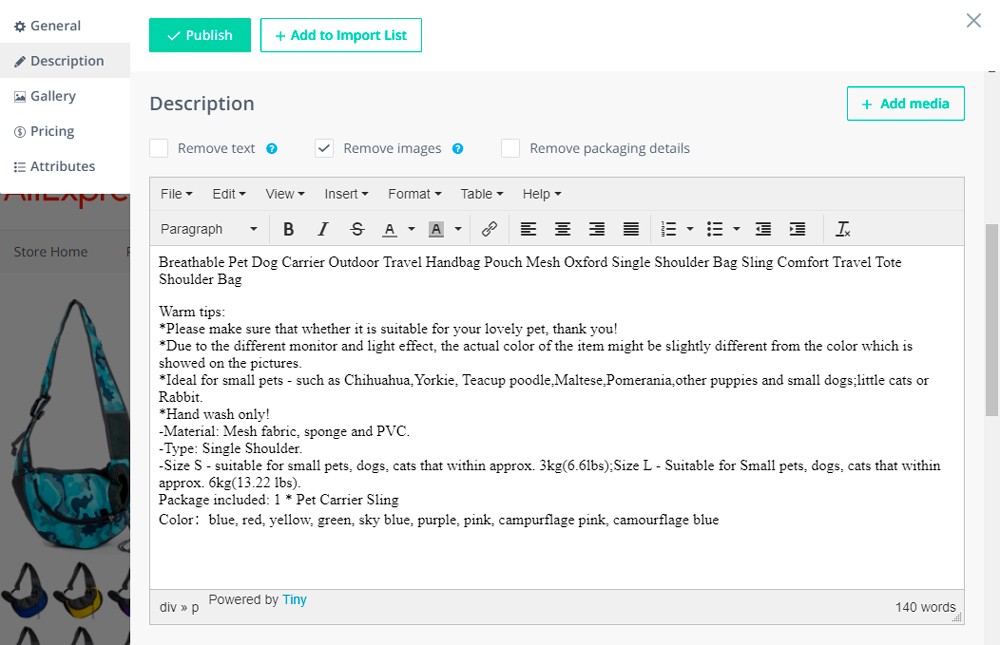Click the '*Hand wash only!' line
This screenshot has height=645, width=1000.
click(214, 415)
